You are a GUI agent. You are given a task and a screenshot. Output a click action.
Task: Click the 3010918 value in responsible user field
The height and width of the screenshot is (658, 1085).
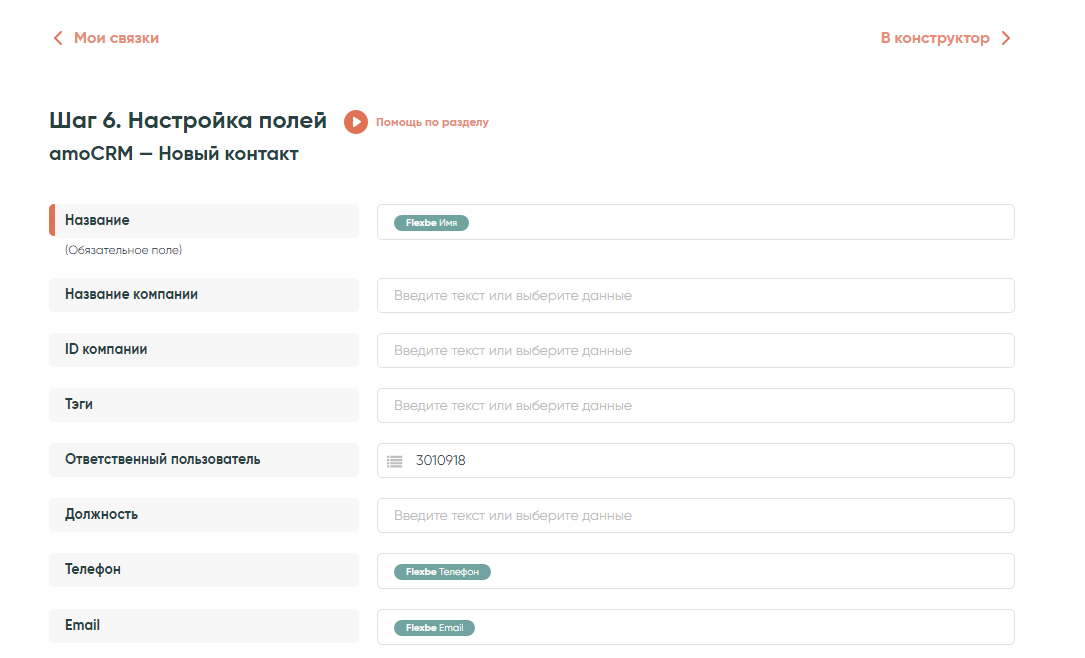pyautogui.click(x=441, y=461)
